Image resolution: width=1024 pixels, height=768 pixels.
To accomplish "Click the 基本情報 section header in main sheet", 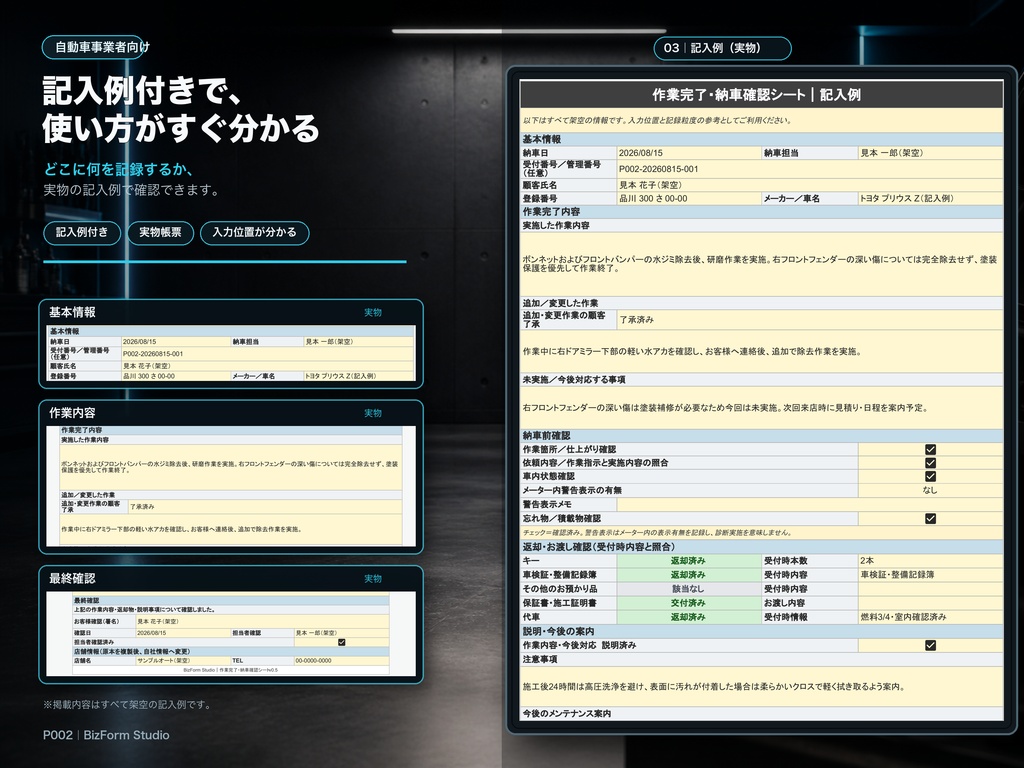I will 761,139.
